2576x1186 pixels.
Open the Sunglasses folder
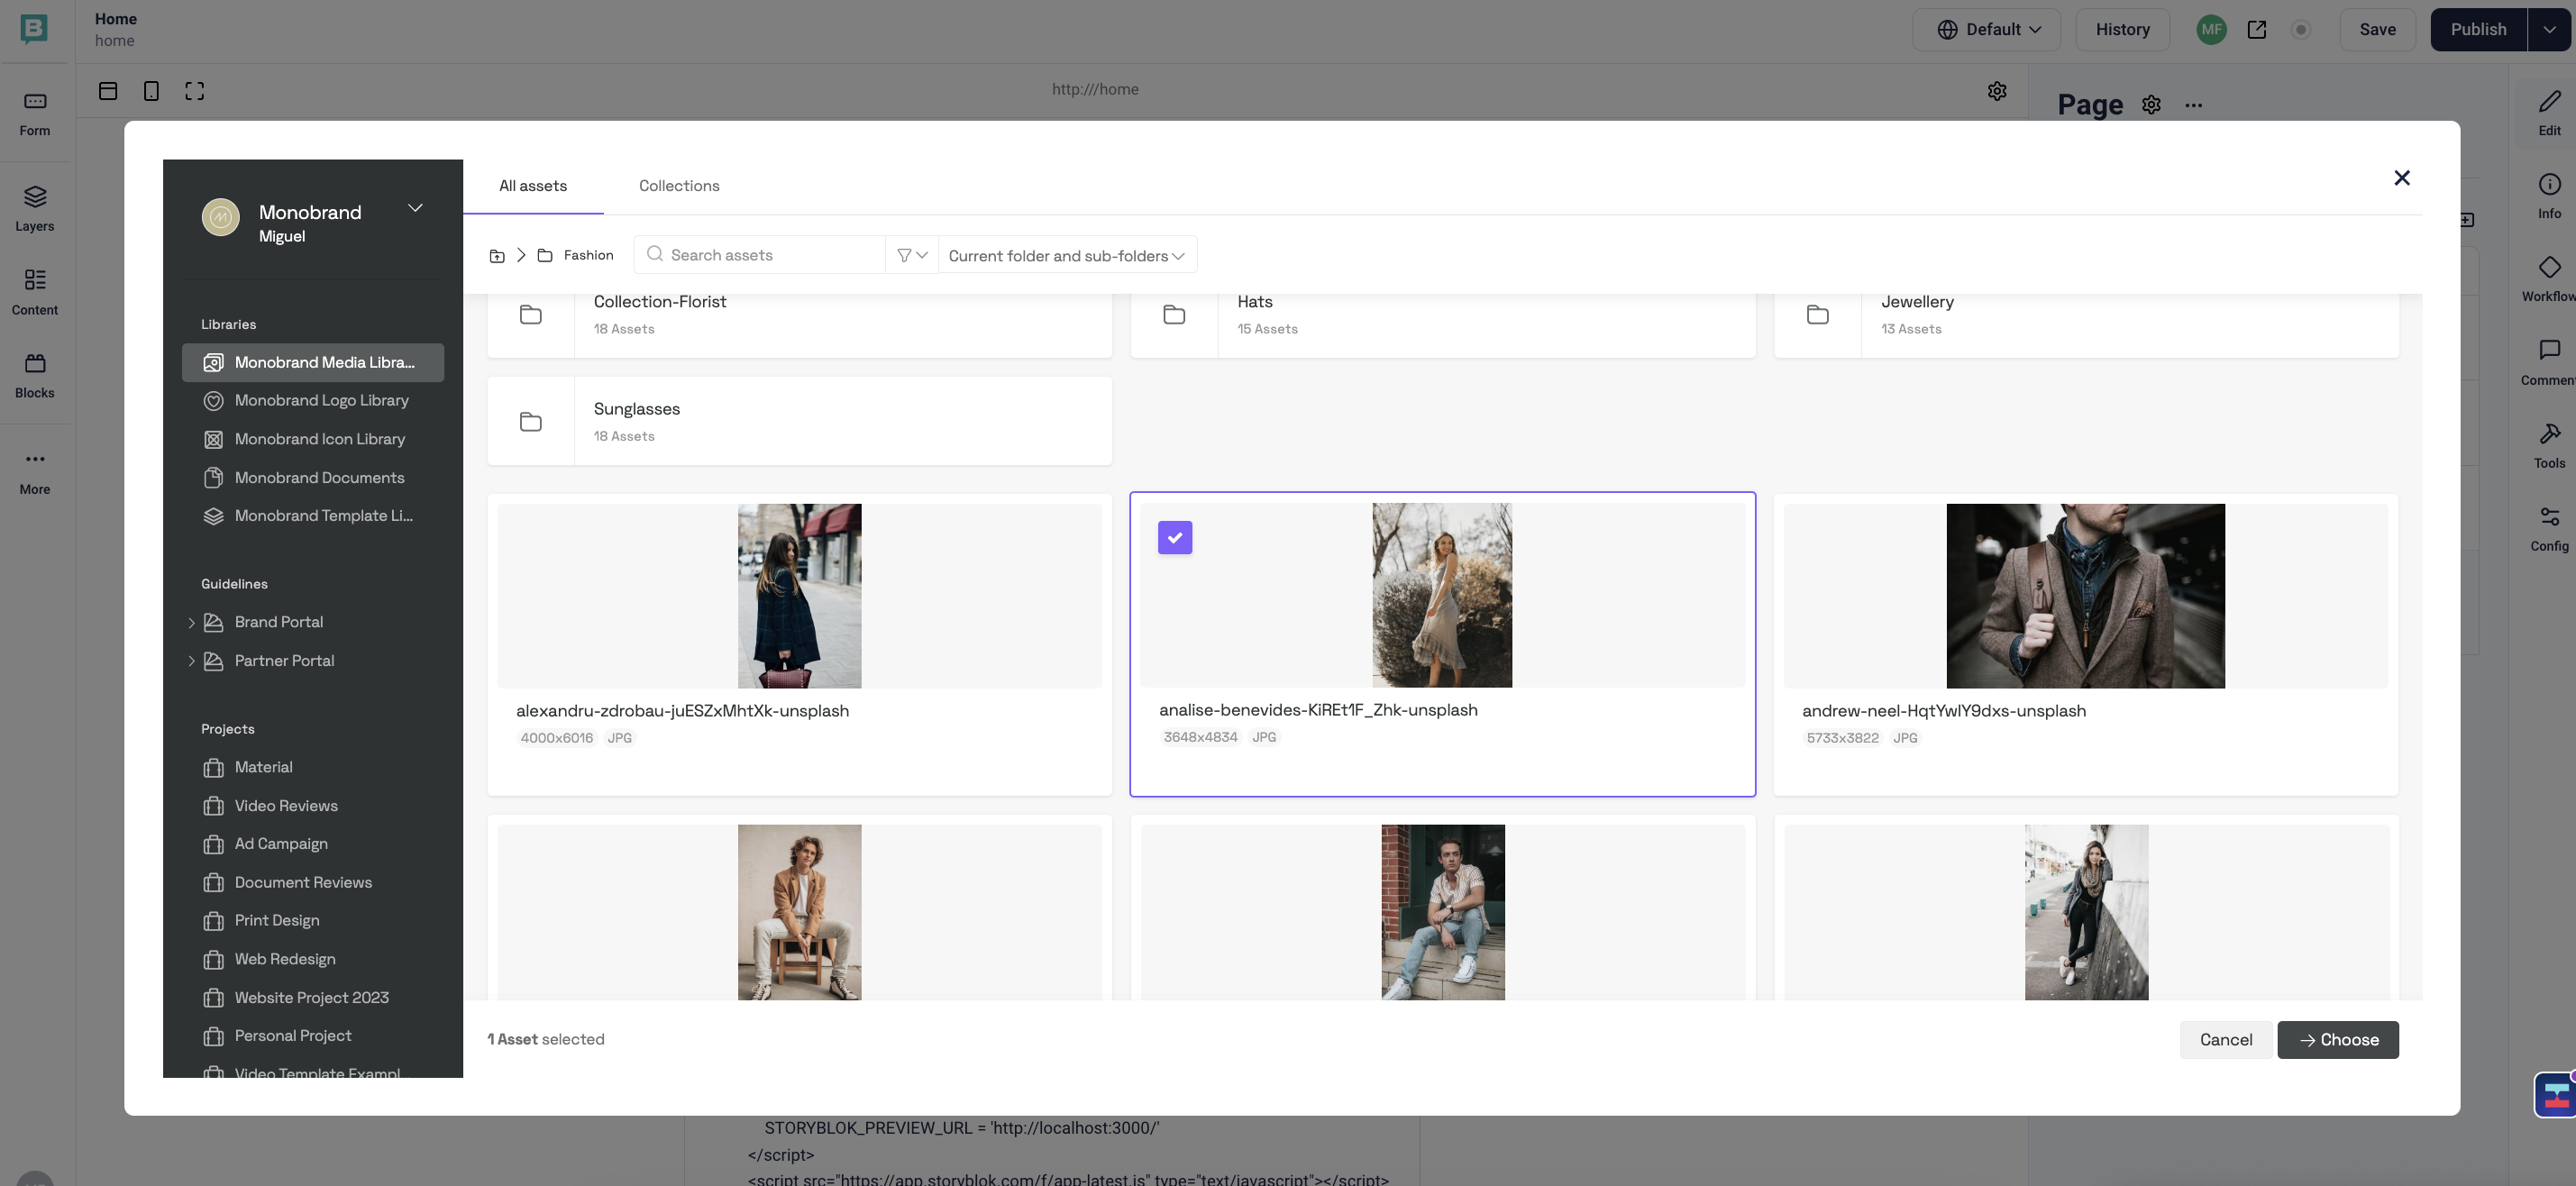pyautogui.click(x=799, y=421)
